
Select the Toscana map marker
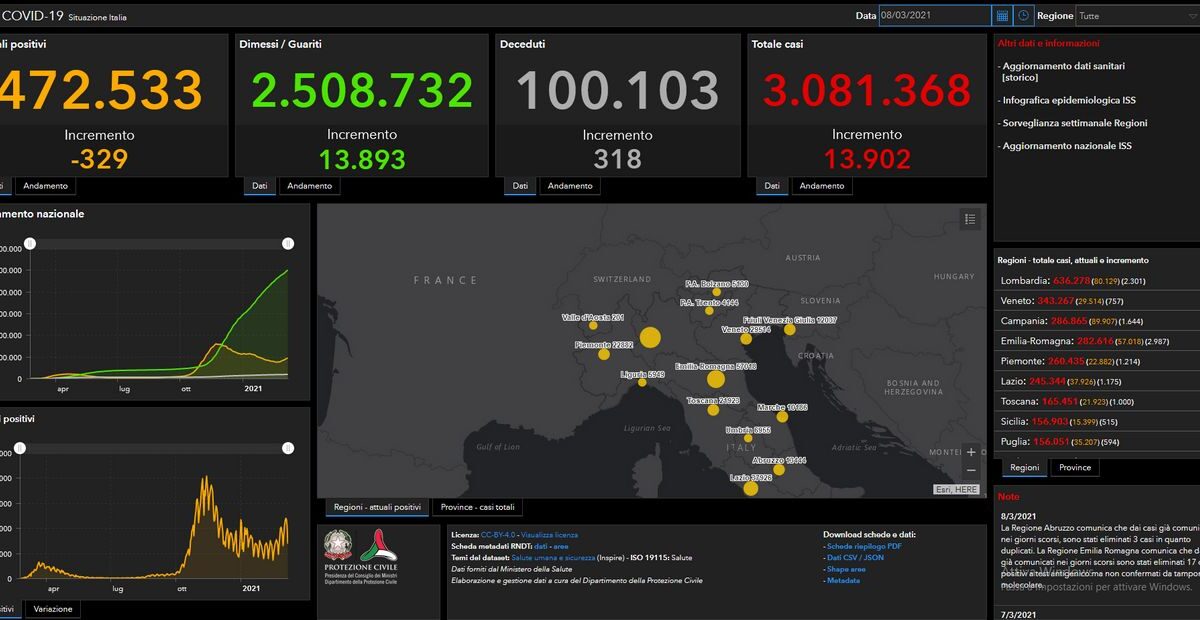(713, 410)
